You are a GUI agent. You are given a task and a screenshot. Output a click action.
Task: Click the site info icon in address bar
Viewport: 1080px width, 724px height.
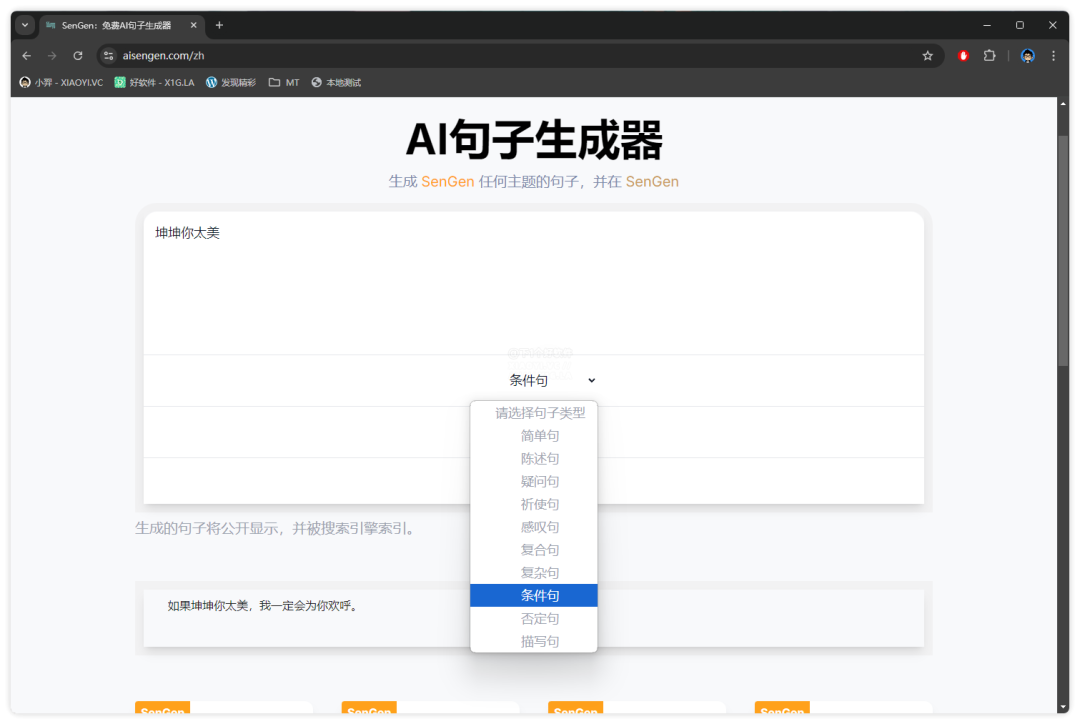click(x=109, y=56)
